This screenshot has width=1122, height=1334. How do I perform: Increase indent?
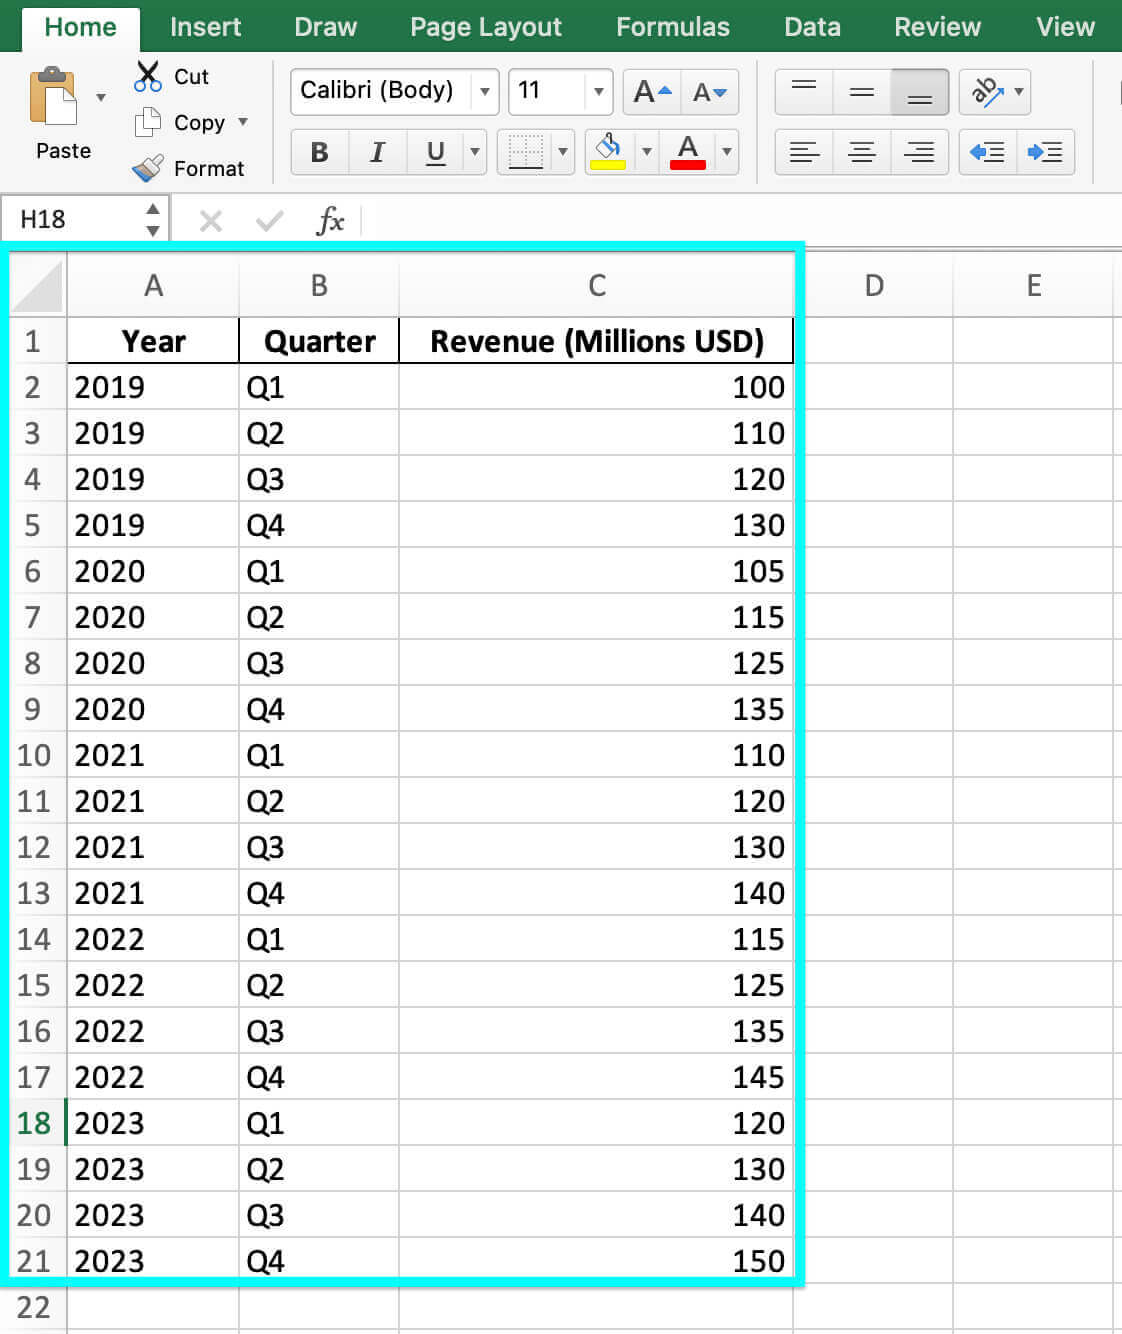[1045, 152]
